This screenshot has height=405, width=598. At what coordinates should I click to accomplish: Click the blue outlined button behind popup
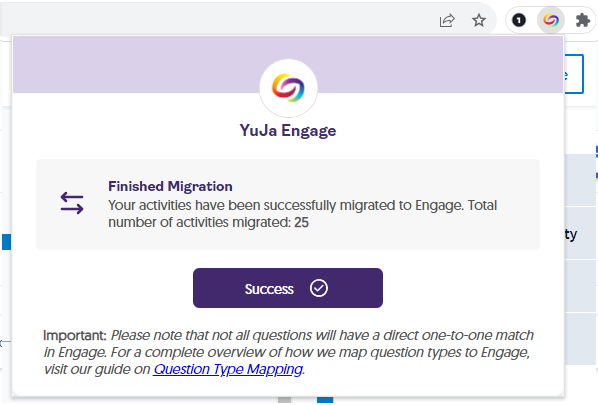(x=574, y=74)
